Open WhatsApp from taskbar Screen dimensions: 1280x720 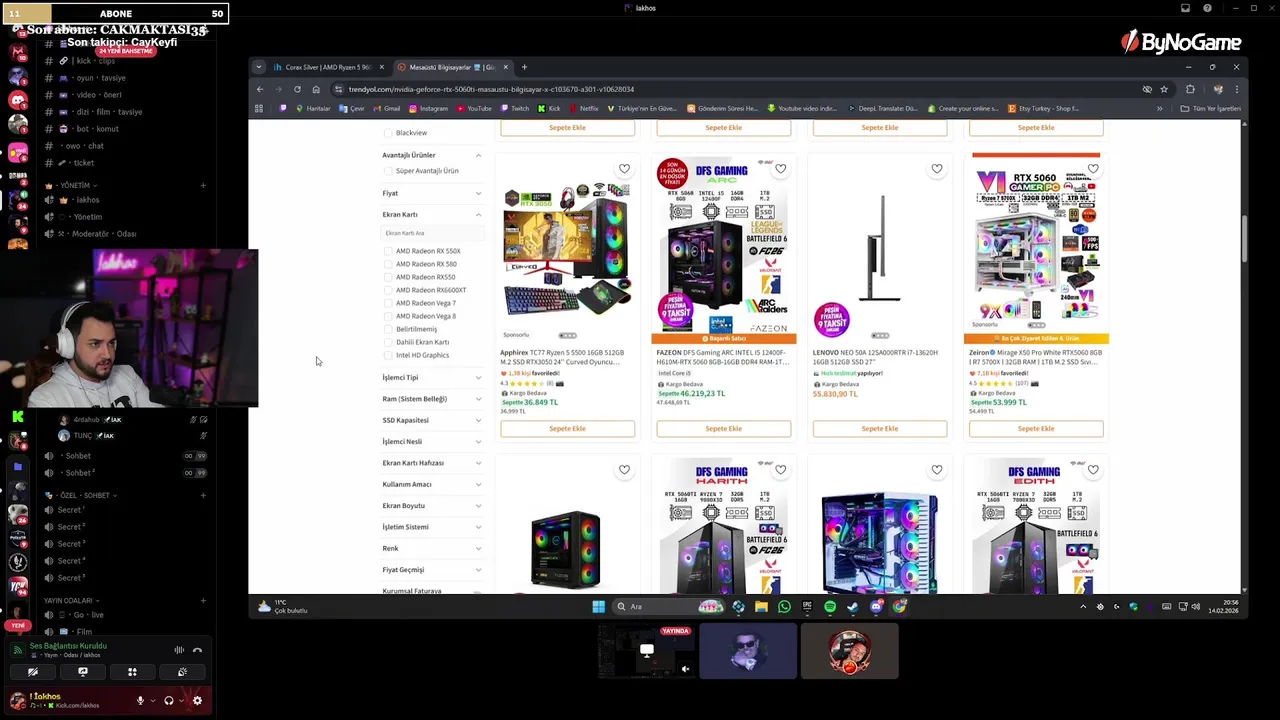tap(784, 606)
